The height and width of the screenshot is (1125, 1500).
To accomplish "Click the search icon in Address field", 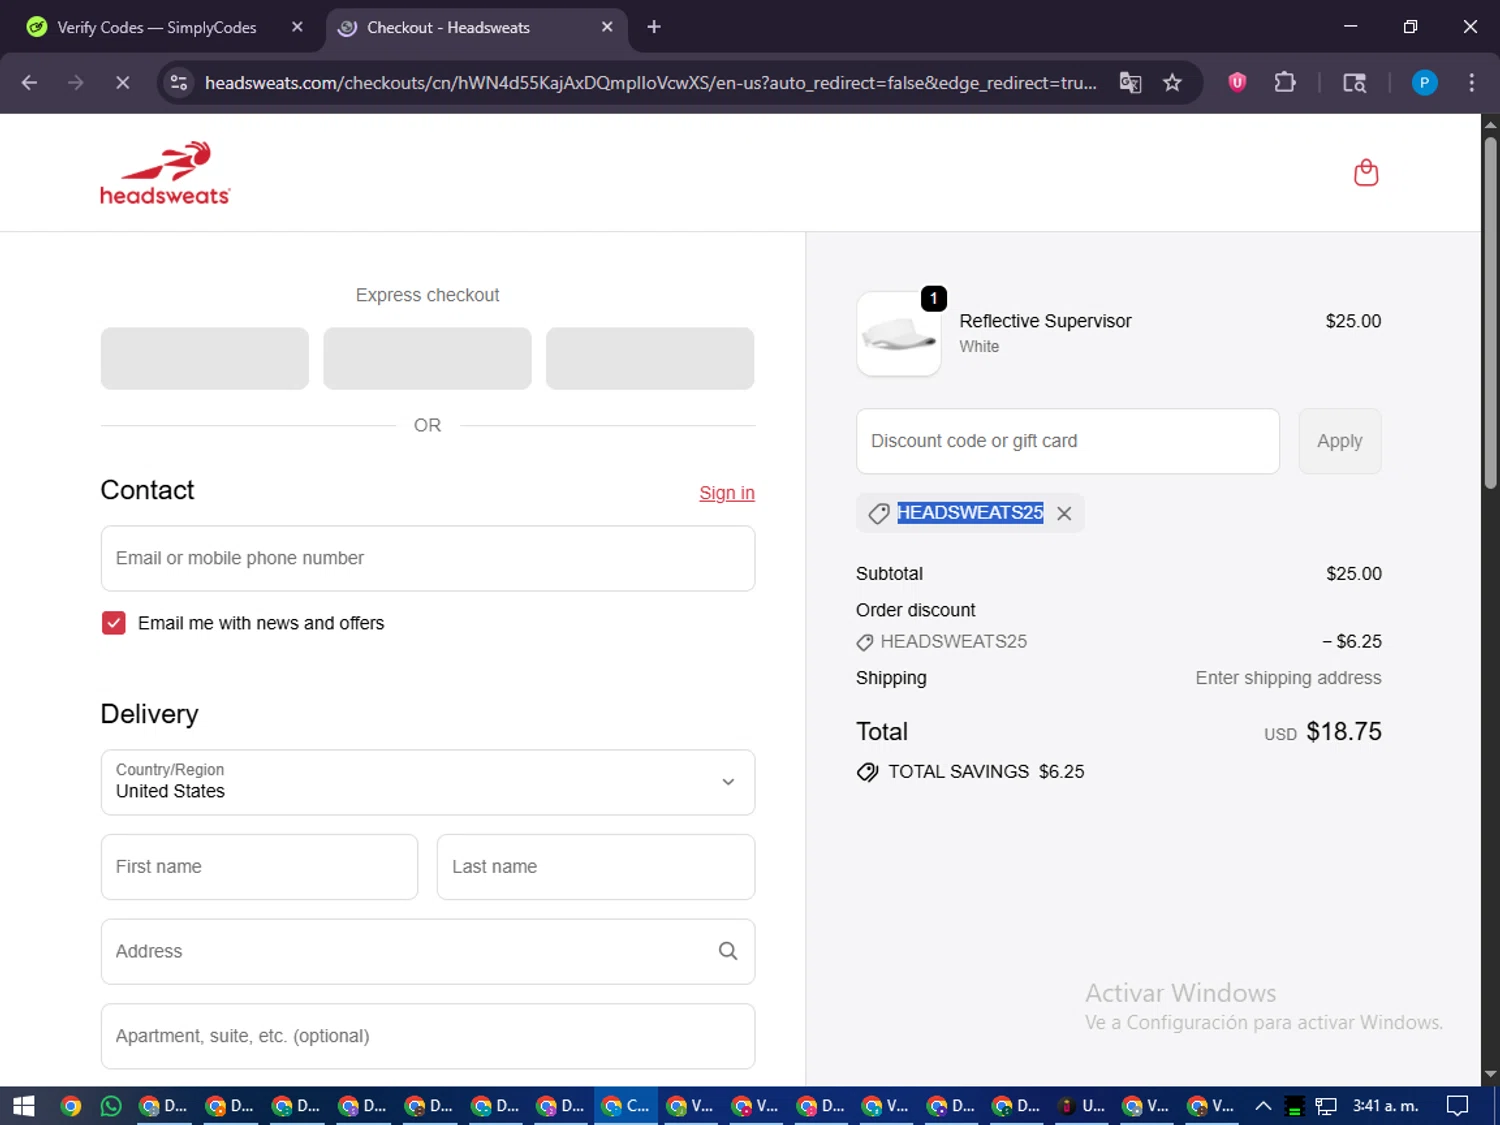I will pyautogui.click(x=728, y=951).
